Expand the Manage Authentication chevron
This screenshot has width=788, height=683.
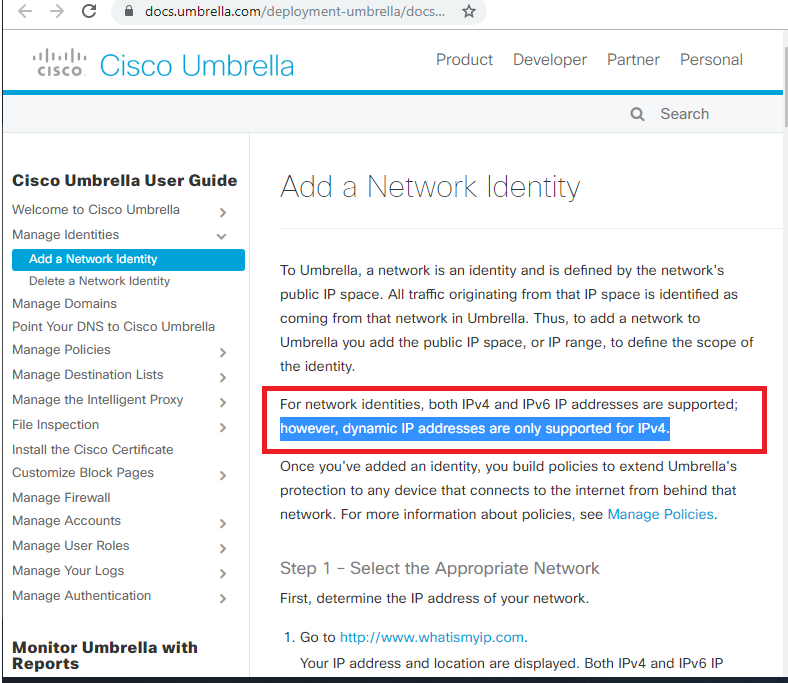coord(223,599)
